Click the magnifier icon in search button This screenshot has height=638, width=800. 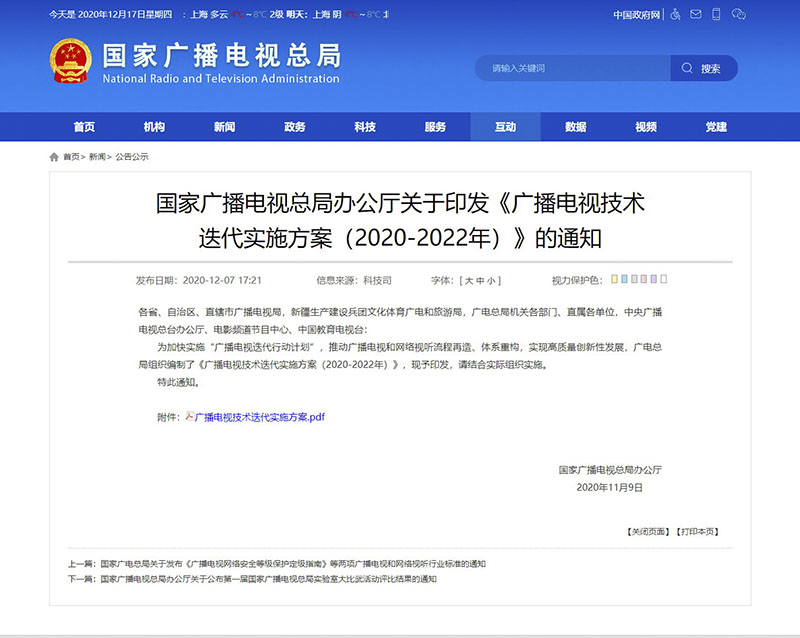pos(687,68)
